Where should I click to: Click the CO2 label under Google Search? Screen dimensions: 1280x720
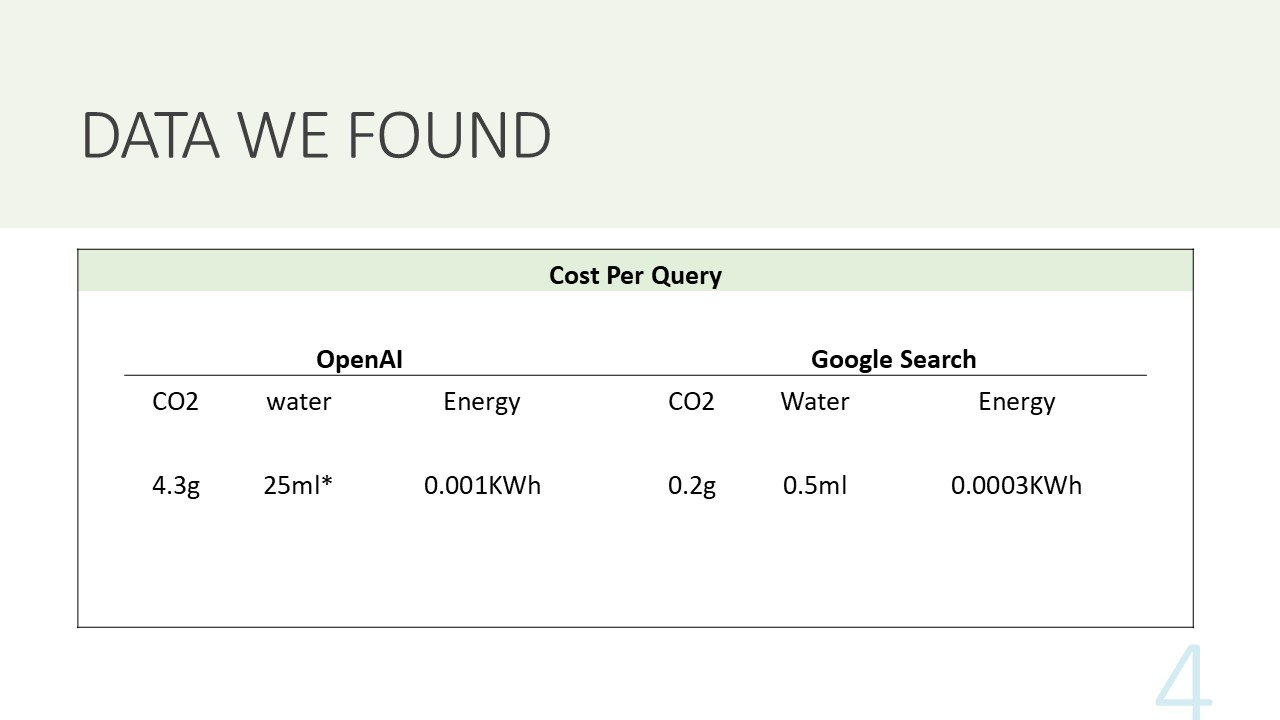point(691,402)
